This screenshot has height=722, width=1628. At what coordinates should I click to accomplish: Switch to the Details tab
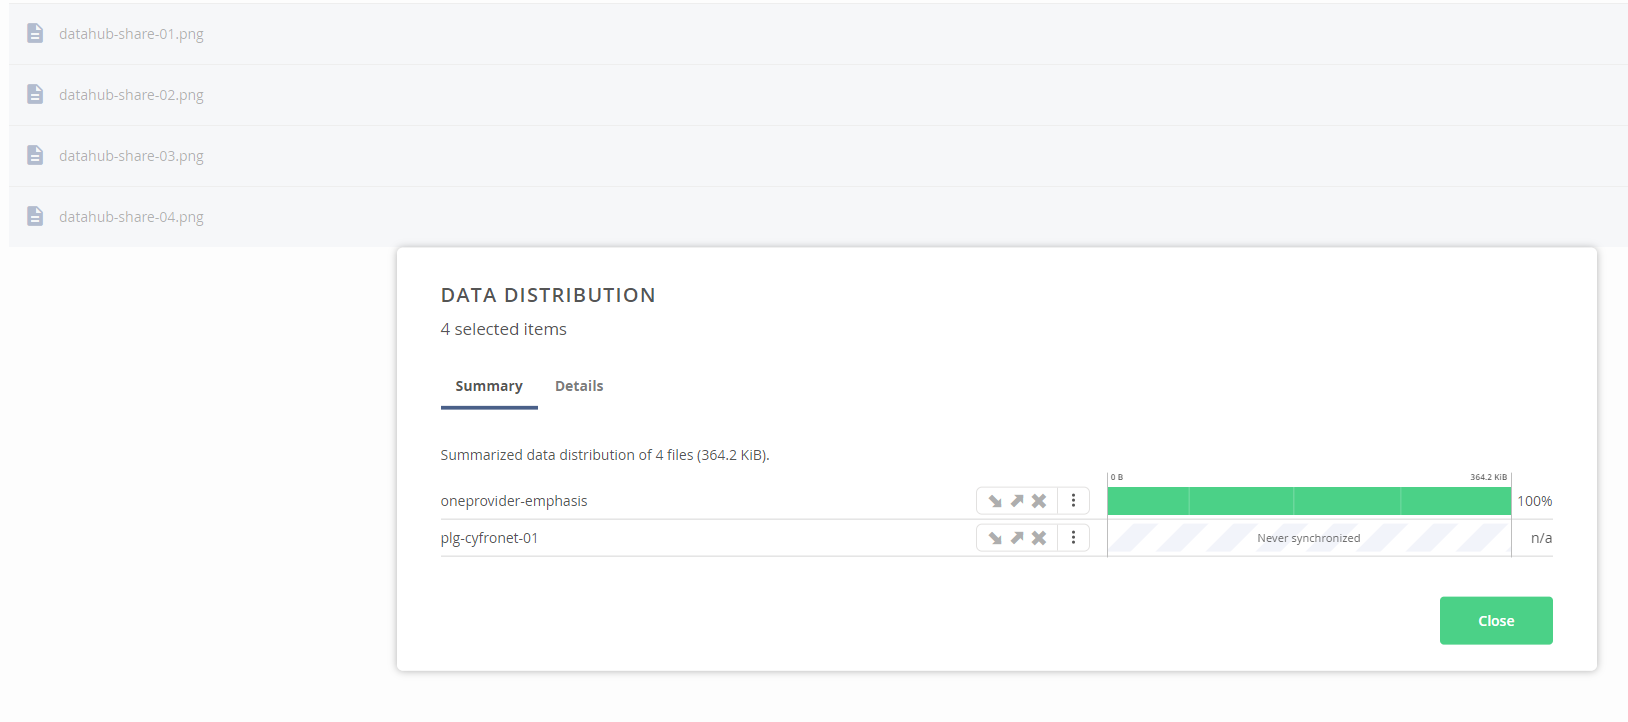pos(579,386)
